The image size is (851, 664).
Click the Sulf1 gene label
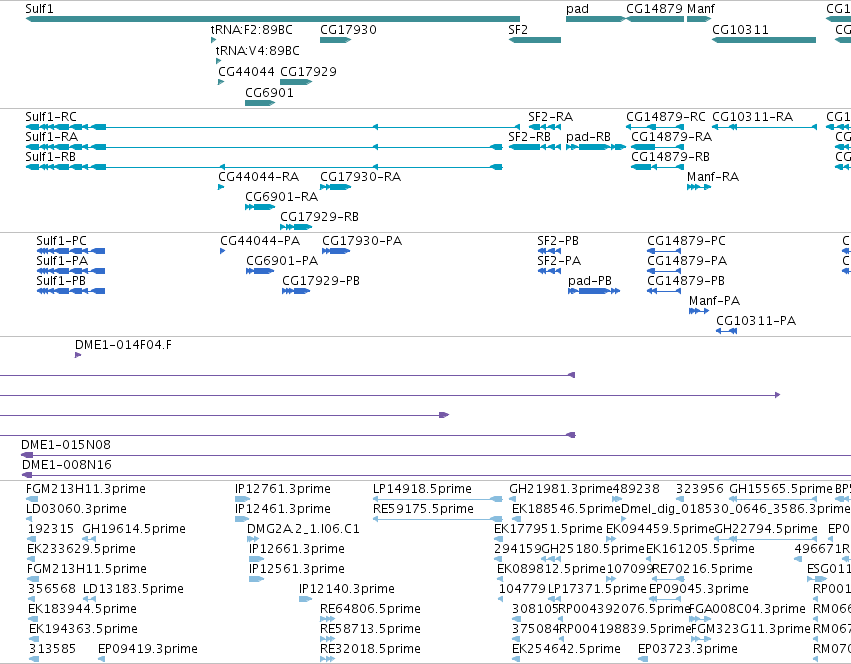(x=39, y=9)
